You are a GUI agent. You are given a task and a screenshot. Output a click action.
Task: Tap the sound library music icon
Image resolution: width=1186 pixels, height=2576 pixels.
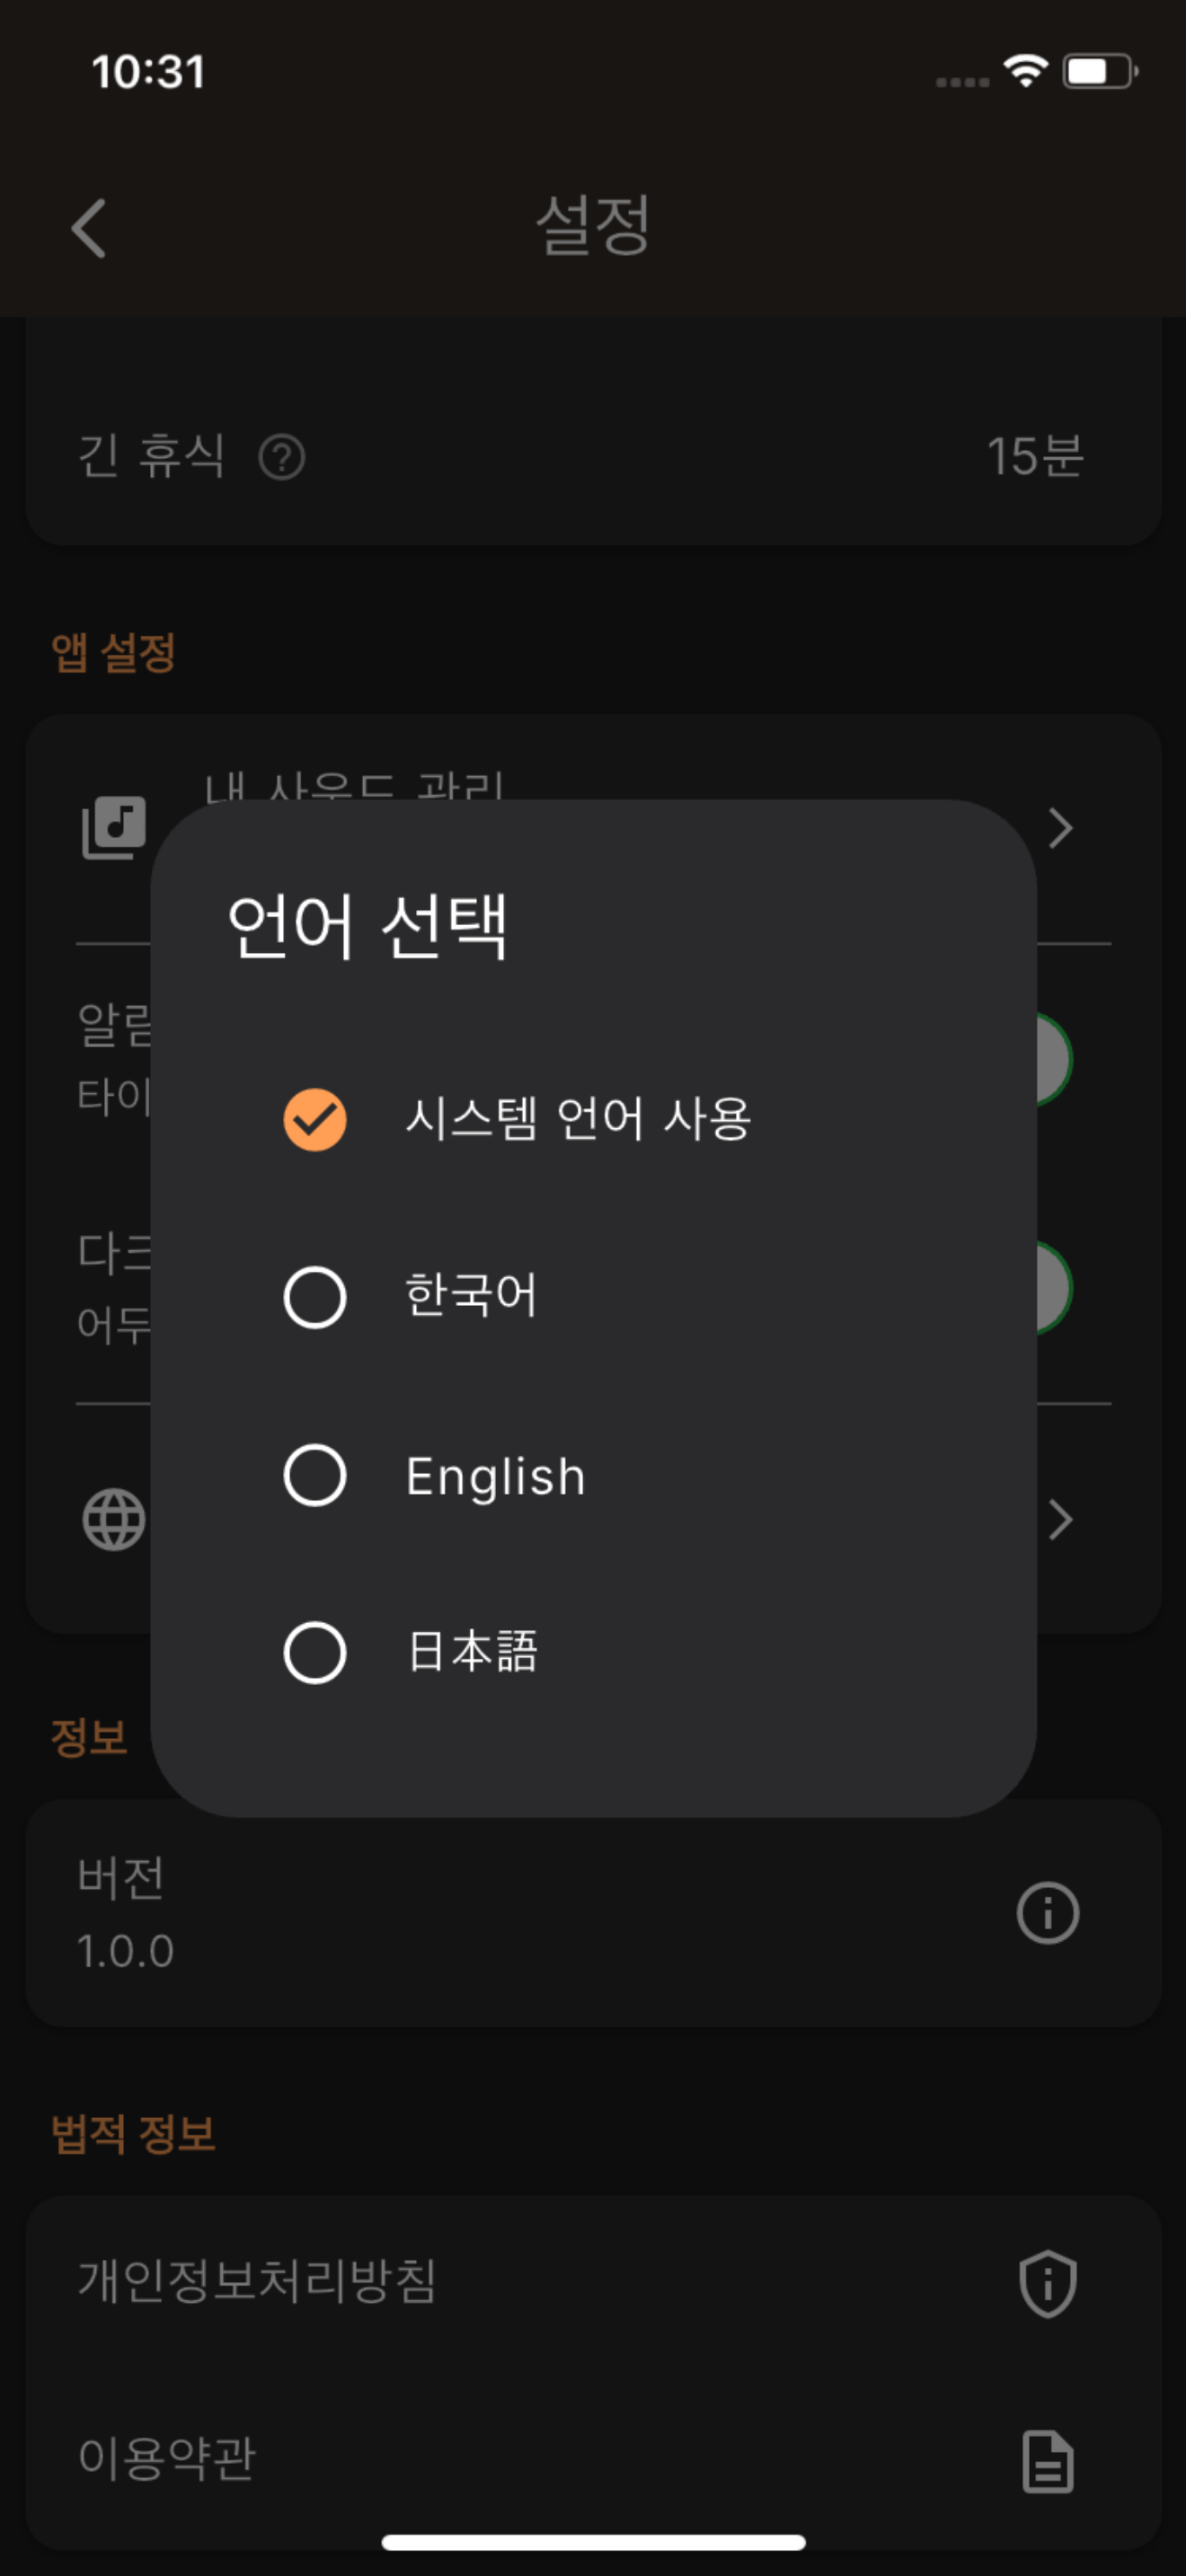pos(114,827)
